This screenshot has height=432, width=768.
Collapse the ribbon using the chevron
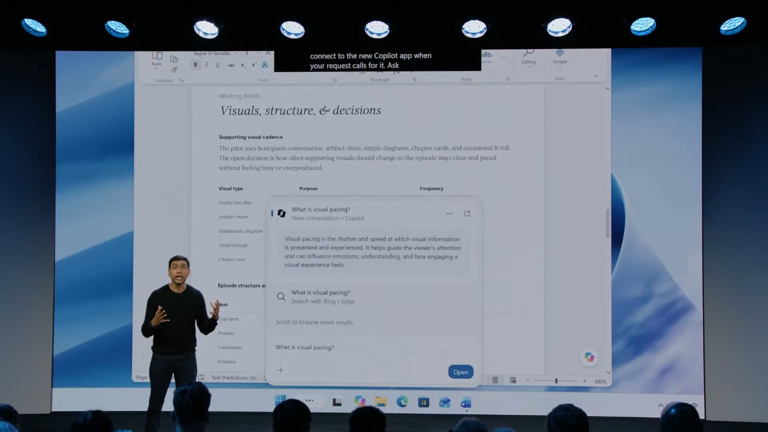[596, 76]
